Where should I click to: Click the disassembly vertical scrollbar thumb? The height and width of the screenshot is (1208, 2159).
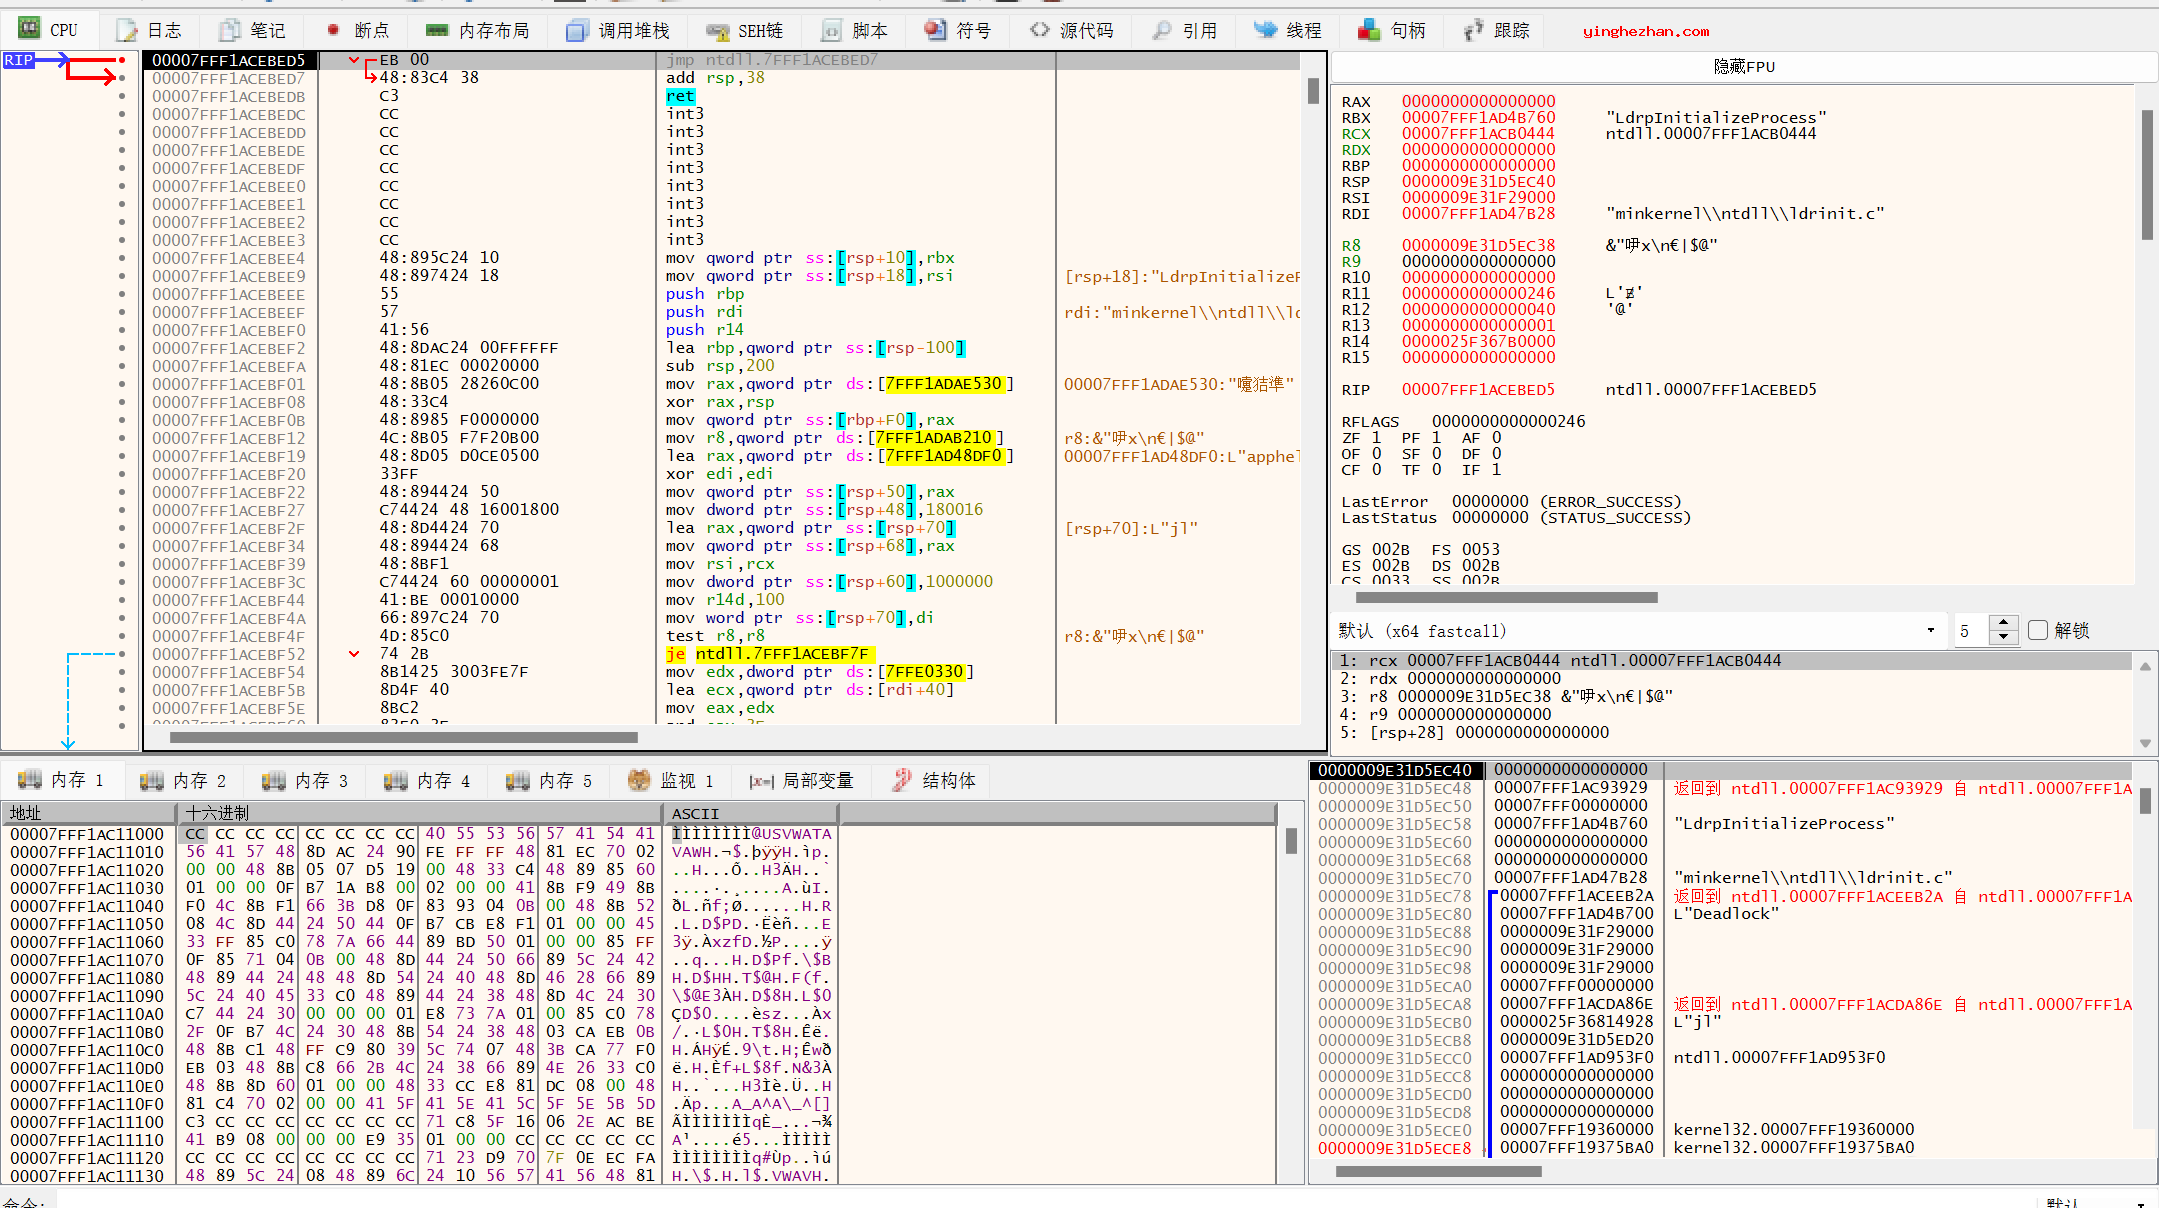[1313, 91]
